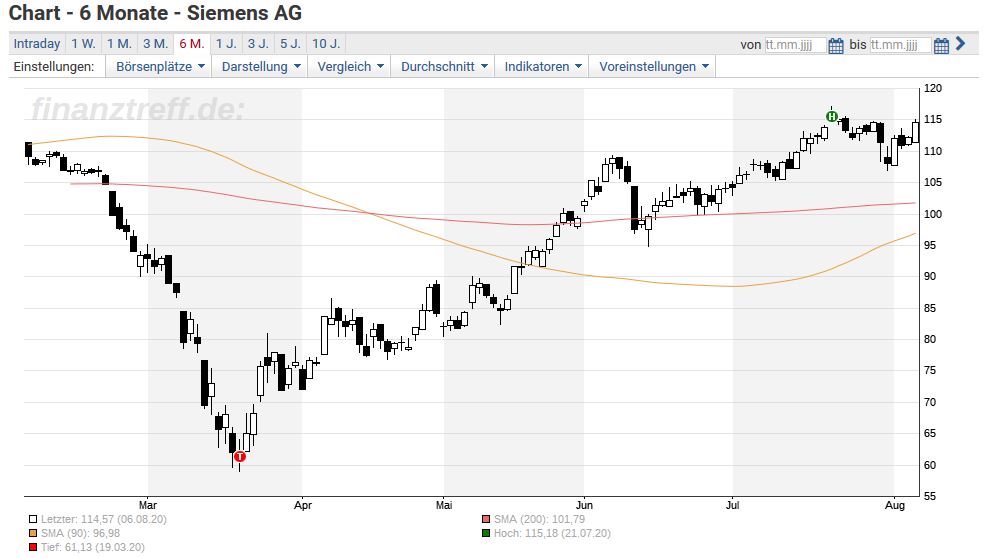Open the Voreinstellungen dropdown

[x=653, y=67]
